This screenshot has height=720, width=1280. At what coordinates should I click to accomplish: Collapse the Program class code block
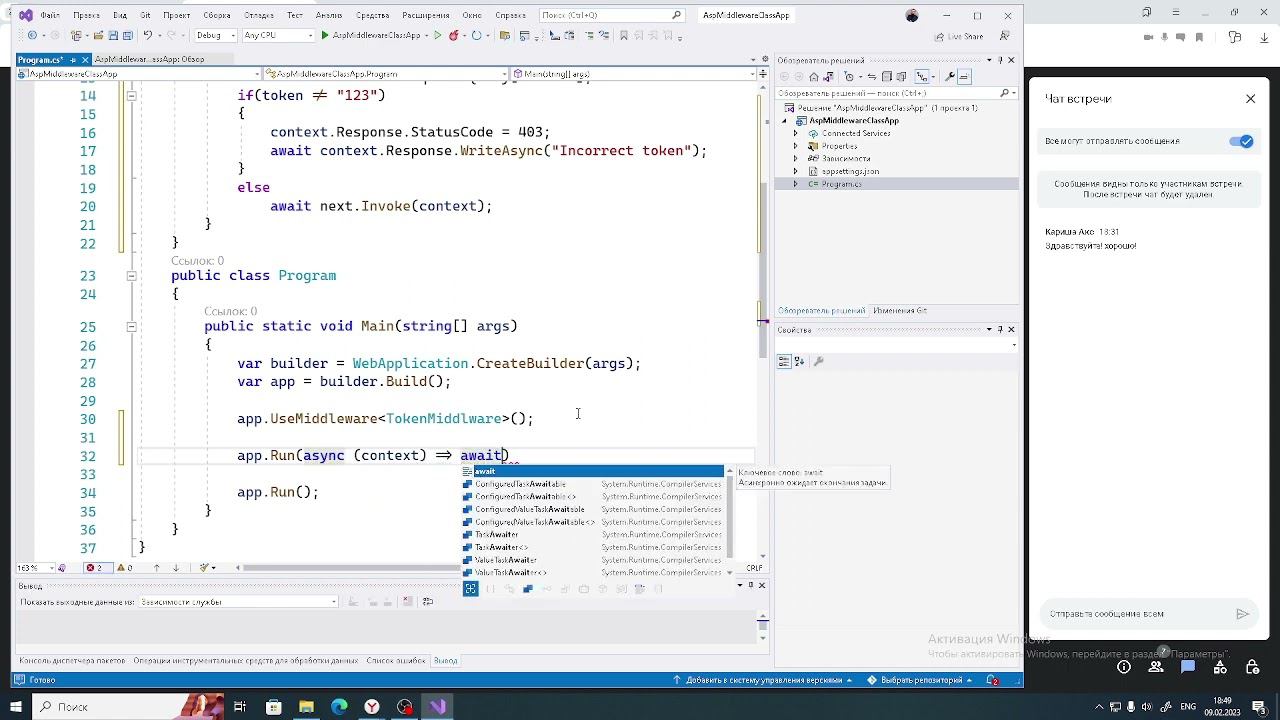coord(131,276)
